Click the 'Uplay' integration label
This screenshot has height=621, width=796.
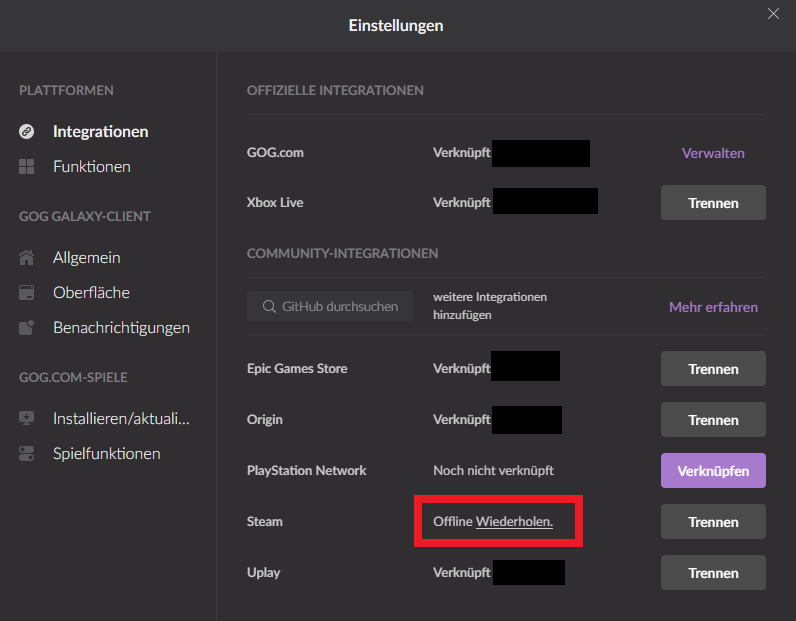[x=263, y=573]
